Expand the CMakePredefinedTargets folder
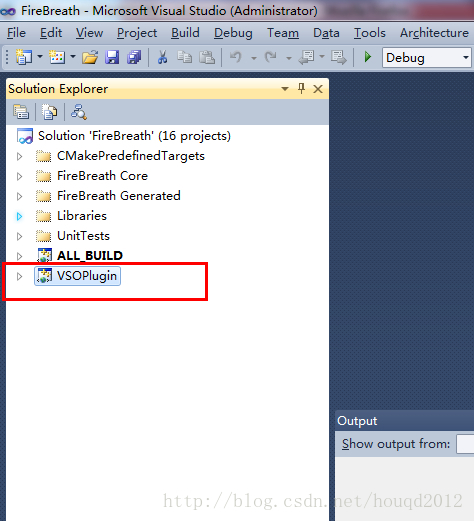The height and width of the screenshot is (521, 474). pyautogui.click(x=19, y=156)
